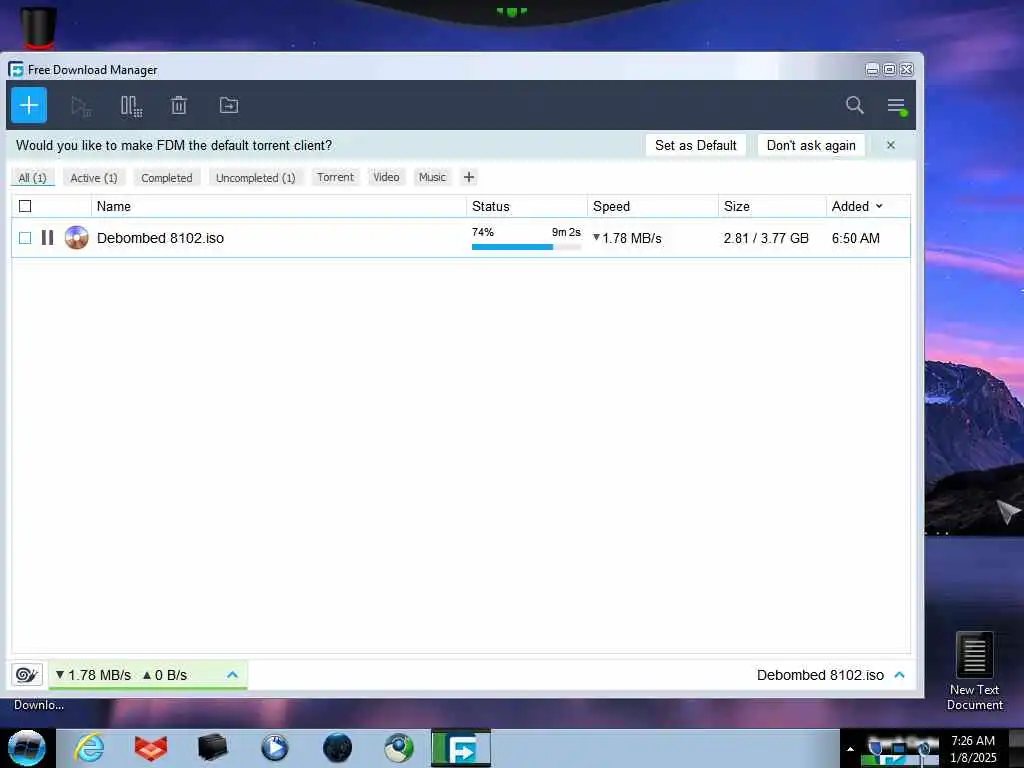Select the Video filter tab
Screen dimensions: 1024x768
386,177
